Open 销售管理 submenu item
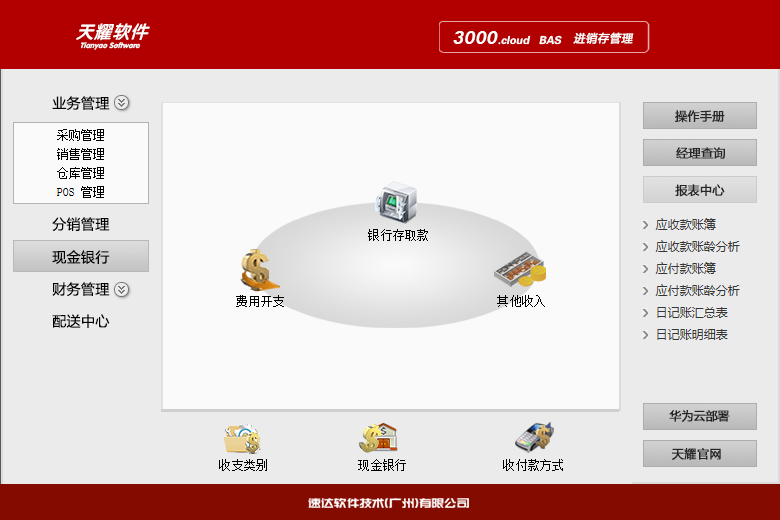Image resolution: width=780 pixels, height=520 pixels. (81, 154)
